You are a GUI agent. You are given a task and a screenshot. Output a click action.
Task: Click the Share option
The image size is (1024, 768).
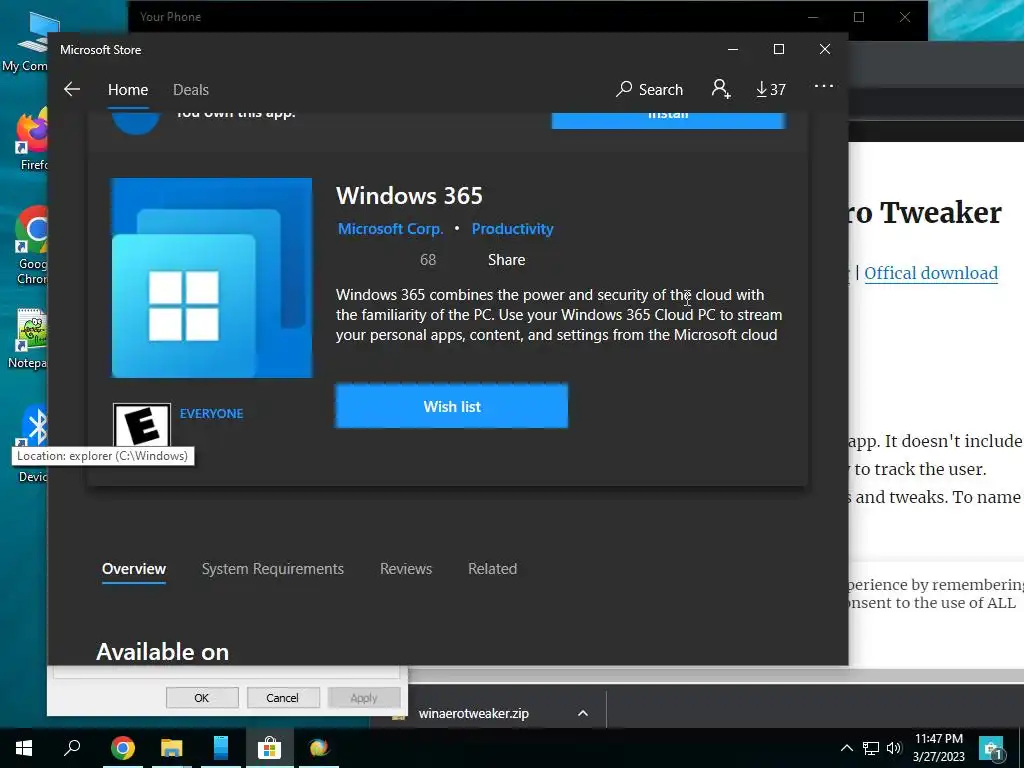506,260
